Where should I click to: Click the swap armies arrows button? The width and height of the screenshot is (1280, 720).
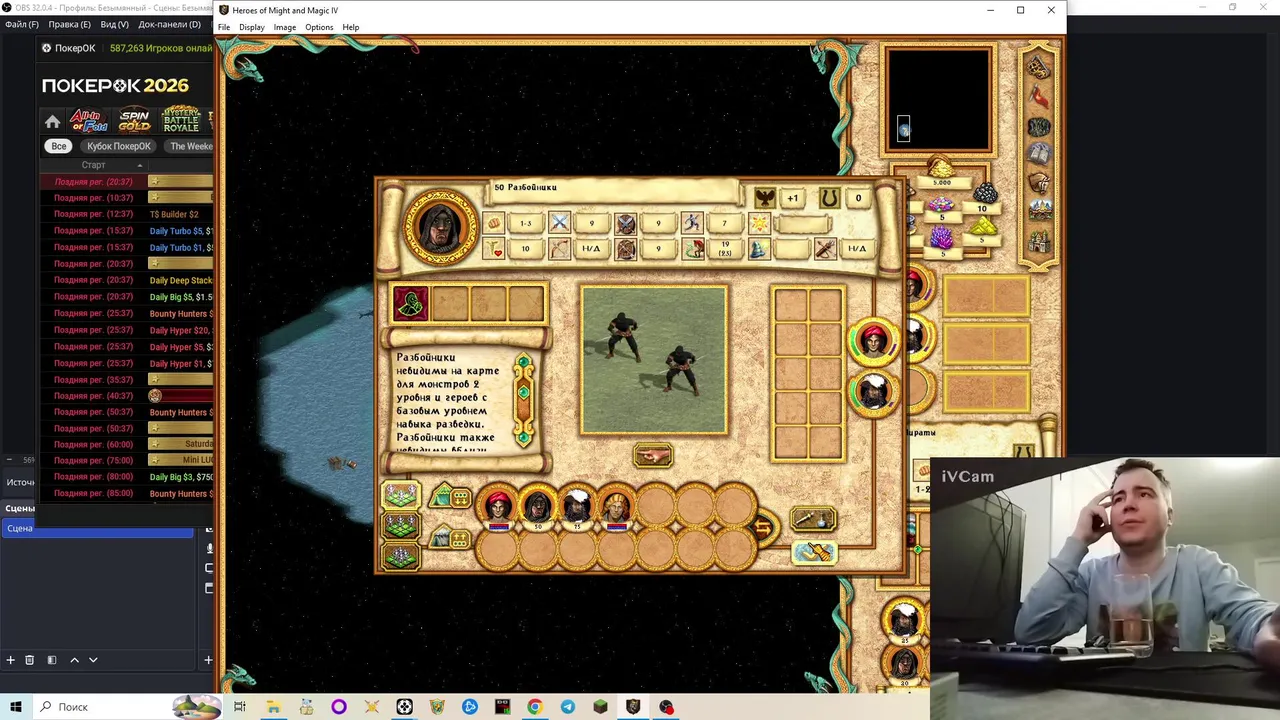point(764,528)
